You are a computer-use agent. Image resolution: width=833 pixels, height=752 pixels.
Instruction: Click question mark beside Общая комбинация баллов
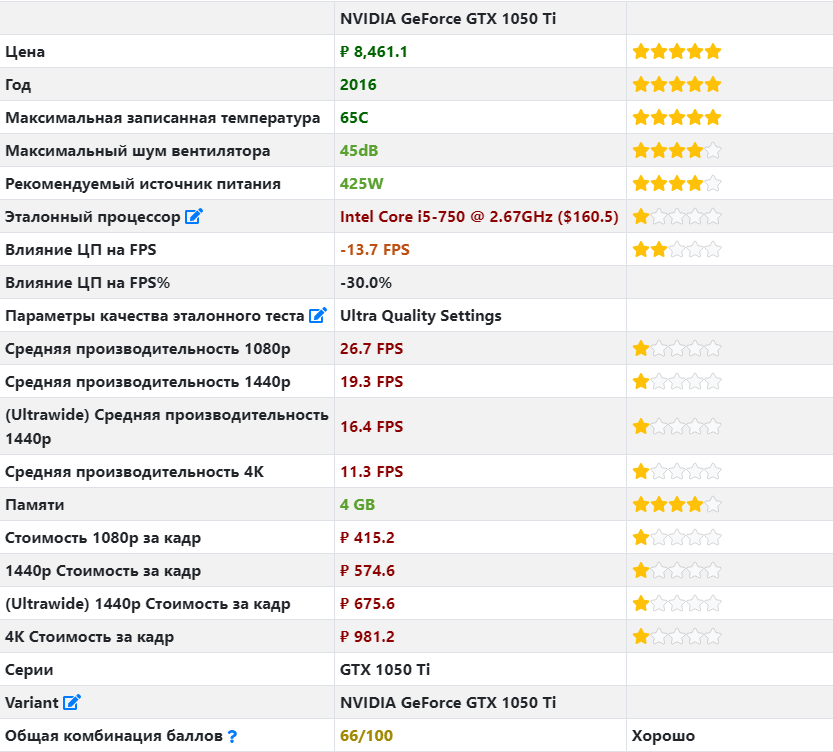click(232, 736)
